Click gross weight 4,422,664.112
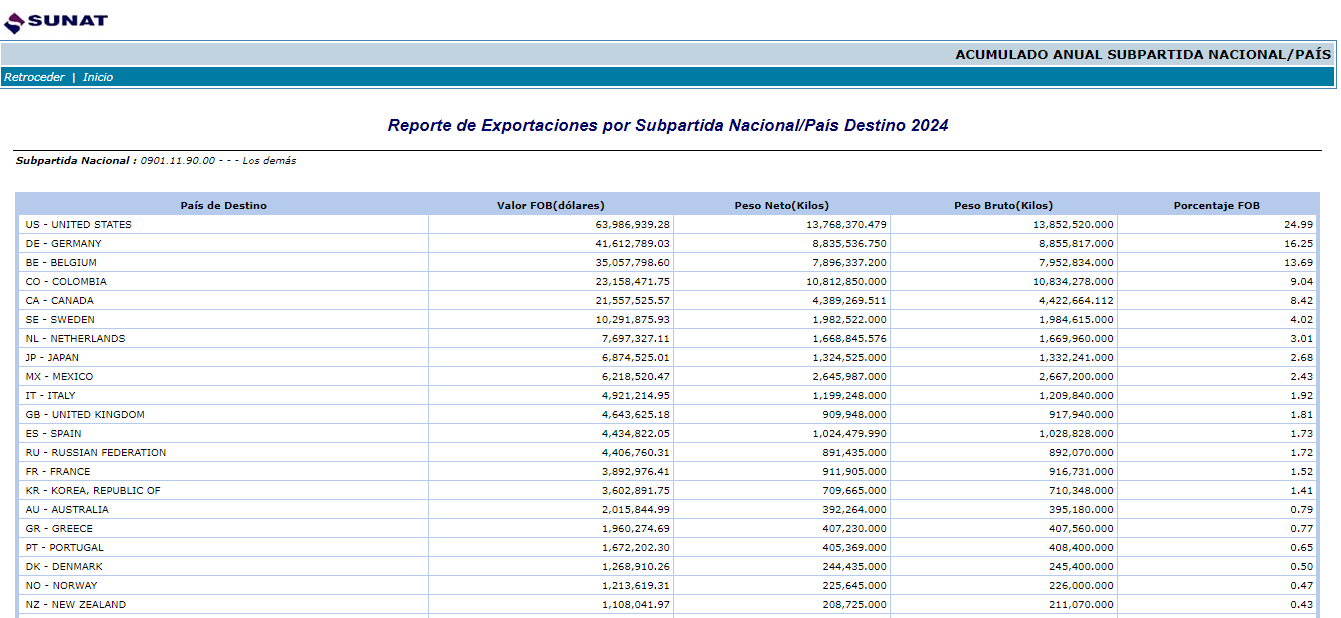Viewport: 1341px width, 618px height. [x=1077, y=301]
